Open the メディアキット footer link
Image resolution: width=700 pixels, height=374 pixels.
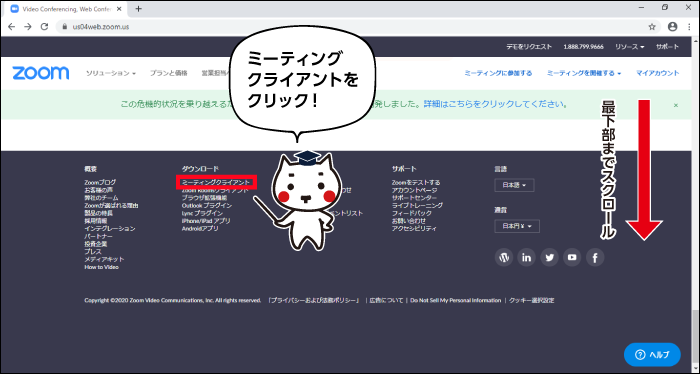click(104, 259)
